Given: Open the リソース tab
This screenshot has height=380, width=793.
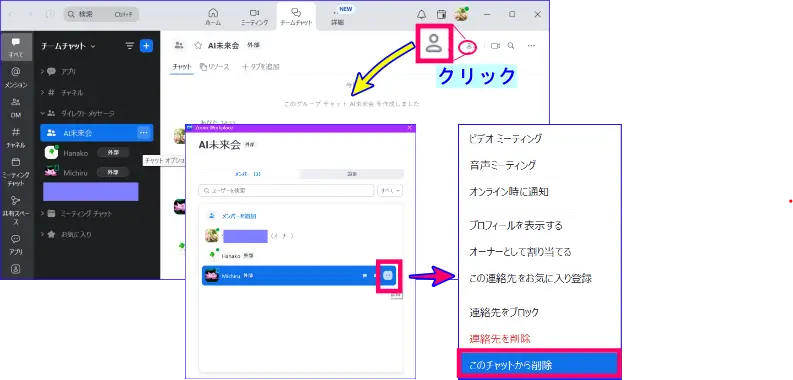Looking at the screenshot, I should (214, 67).
